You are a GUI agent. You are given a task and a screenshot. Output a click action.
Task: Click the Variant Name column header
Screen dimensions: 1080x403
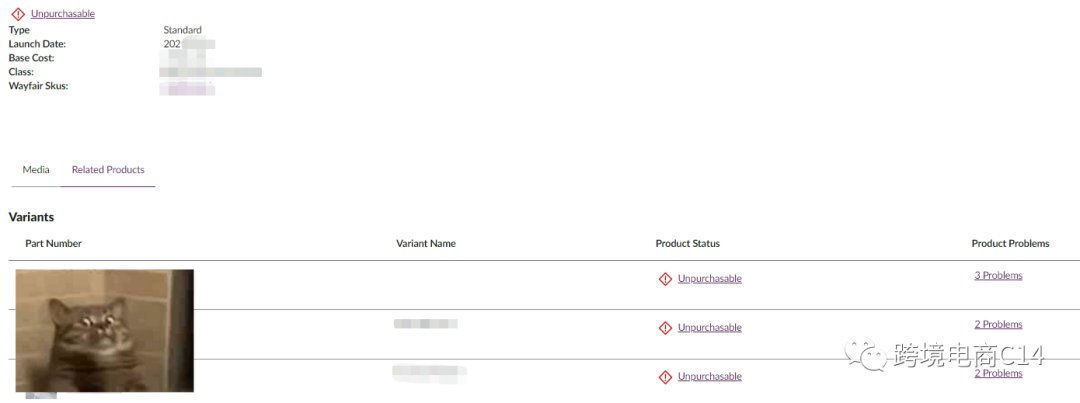pyautogui.click(x=426, y=244)
